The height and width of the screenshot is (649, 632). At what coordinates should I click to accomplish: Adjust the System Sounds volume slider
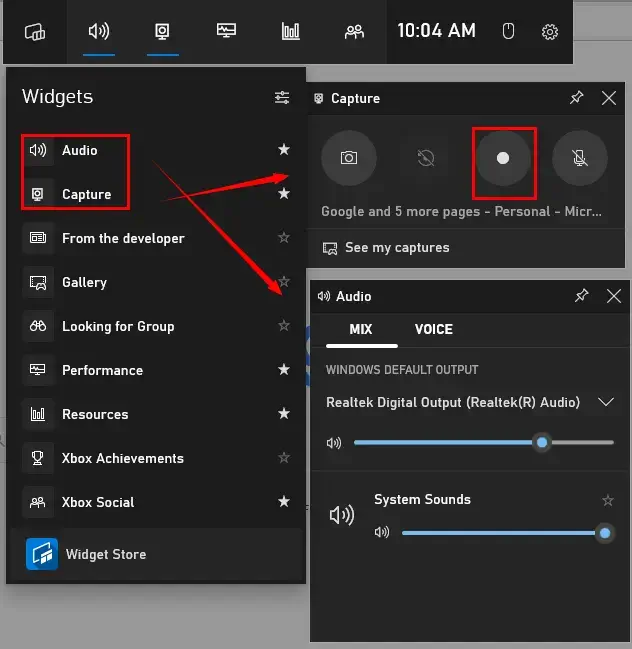(507, 533)
